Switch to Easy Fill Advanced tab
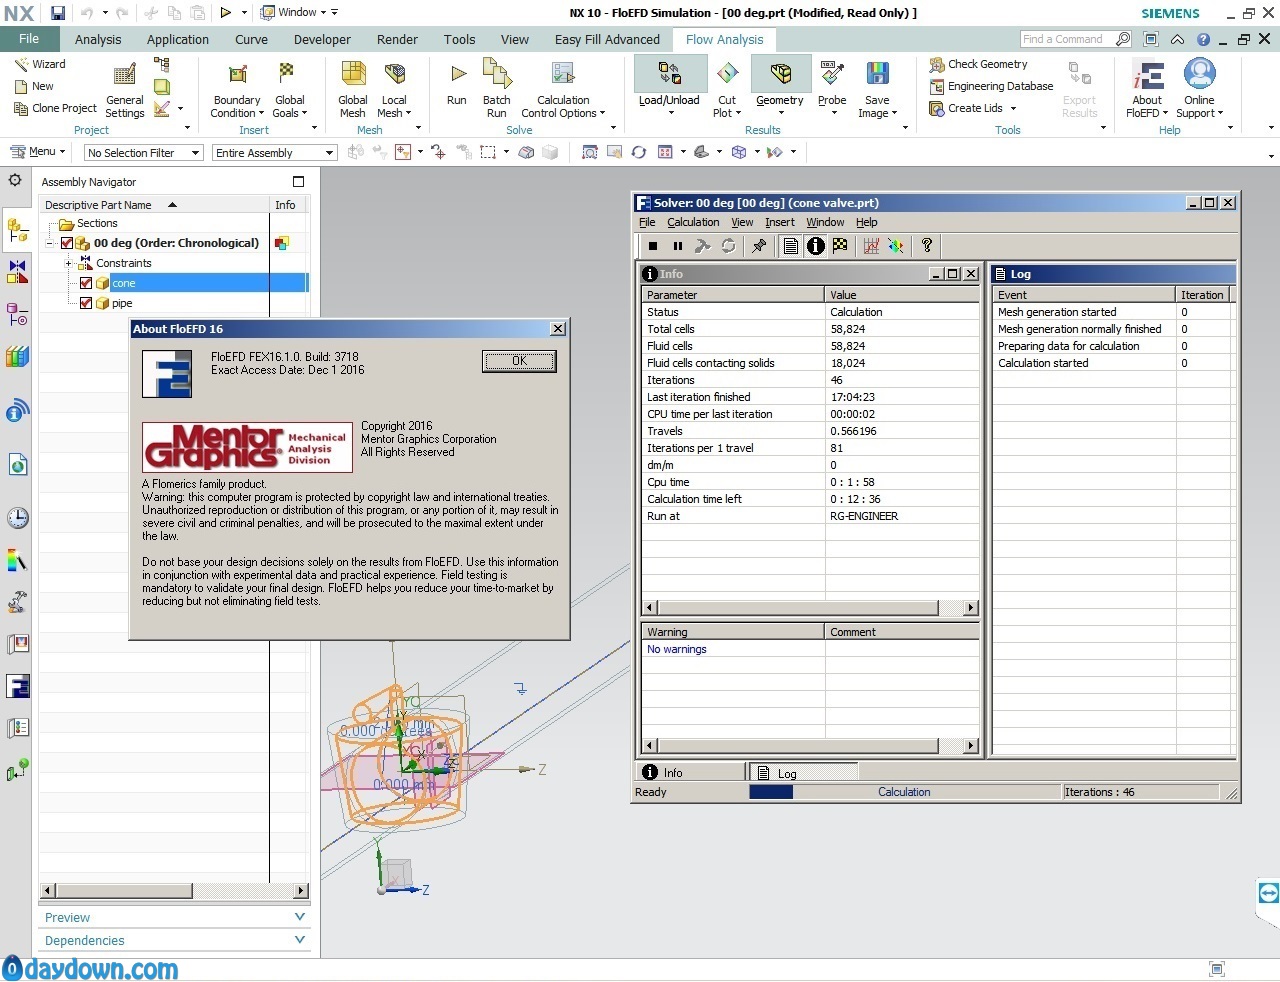Viewport: 1280px width, 982px height. coord(607,40)
